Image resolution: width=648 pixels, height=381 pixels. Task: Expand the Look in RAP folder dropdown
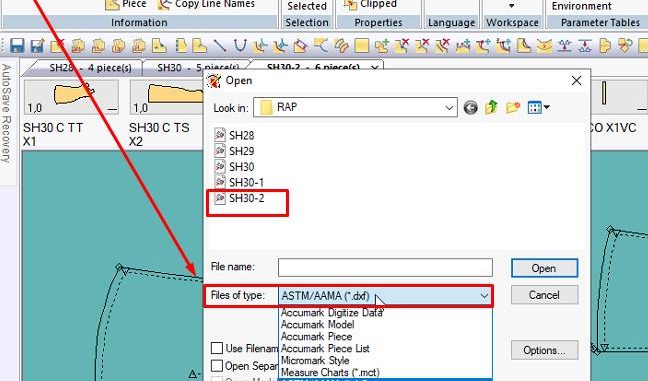tap(449, 108)
